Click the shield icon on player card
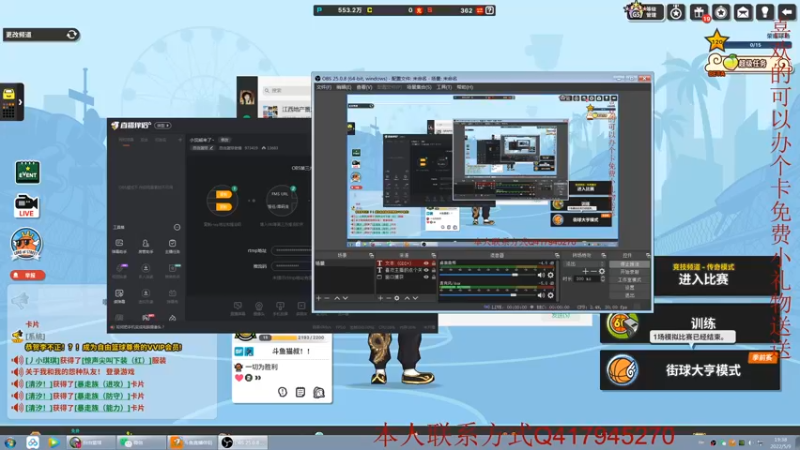Screen dimensions: 800x450 pos(319,392)
